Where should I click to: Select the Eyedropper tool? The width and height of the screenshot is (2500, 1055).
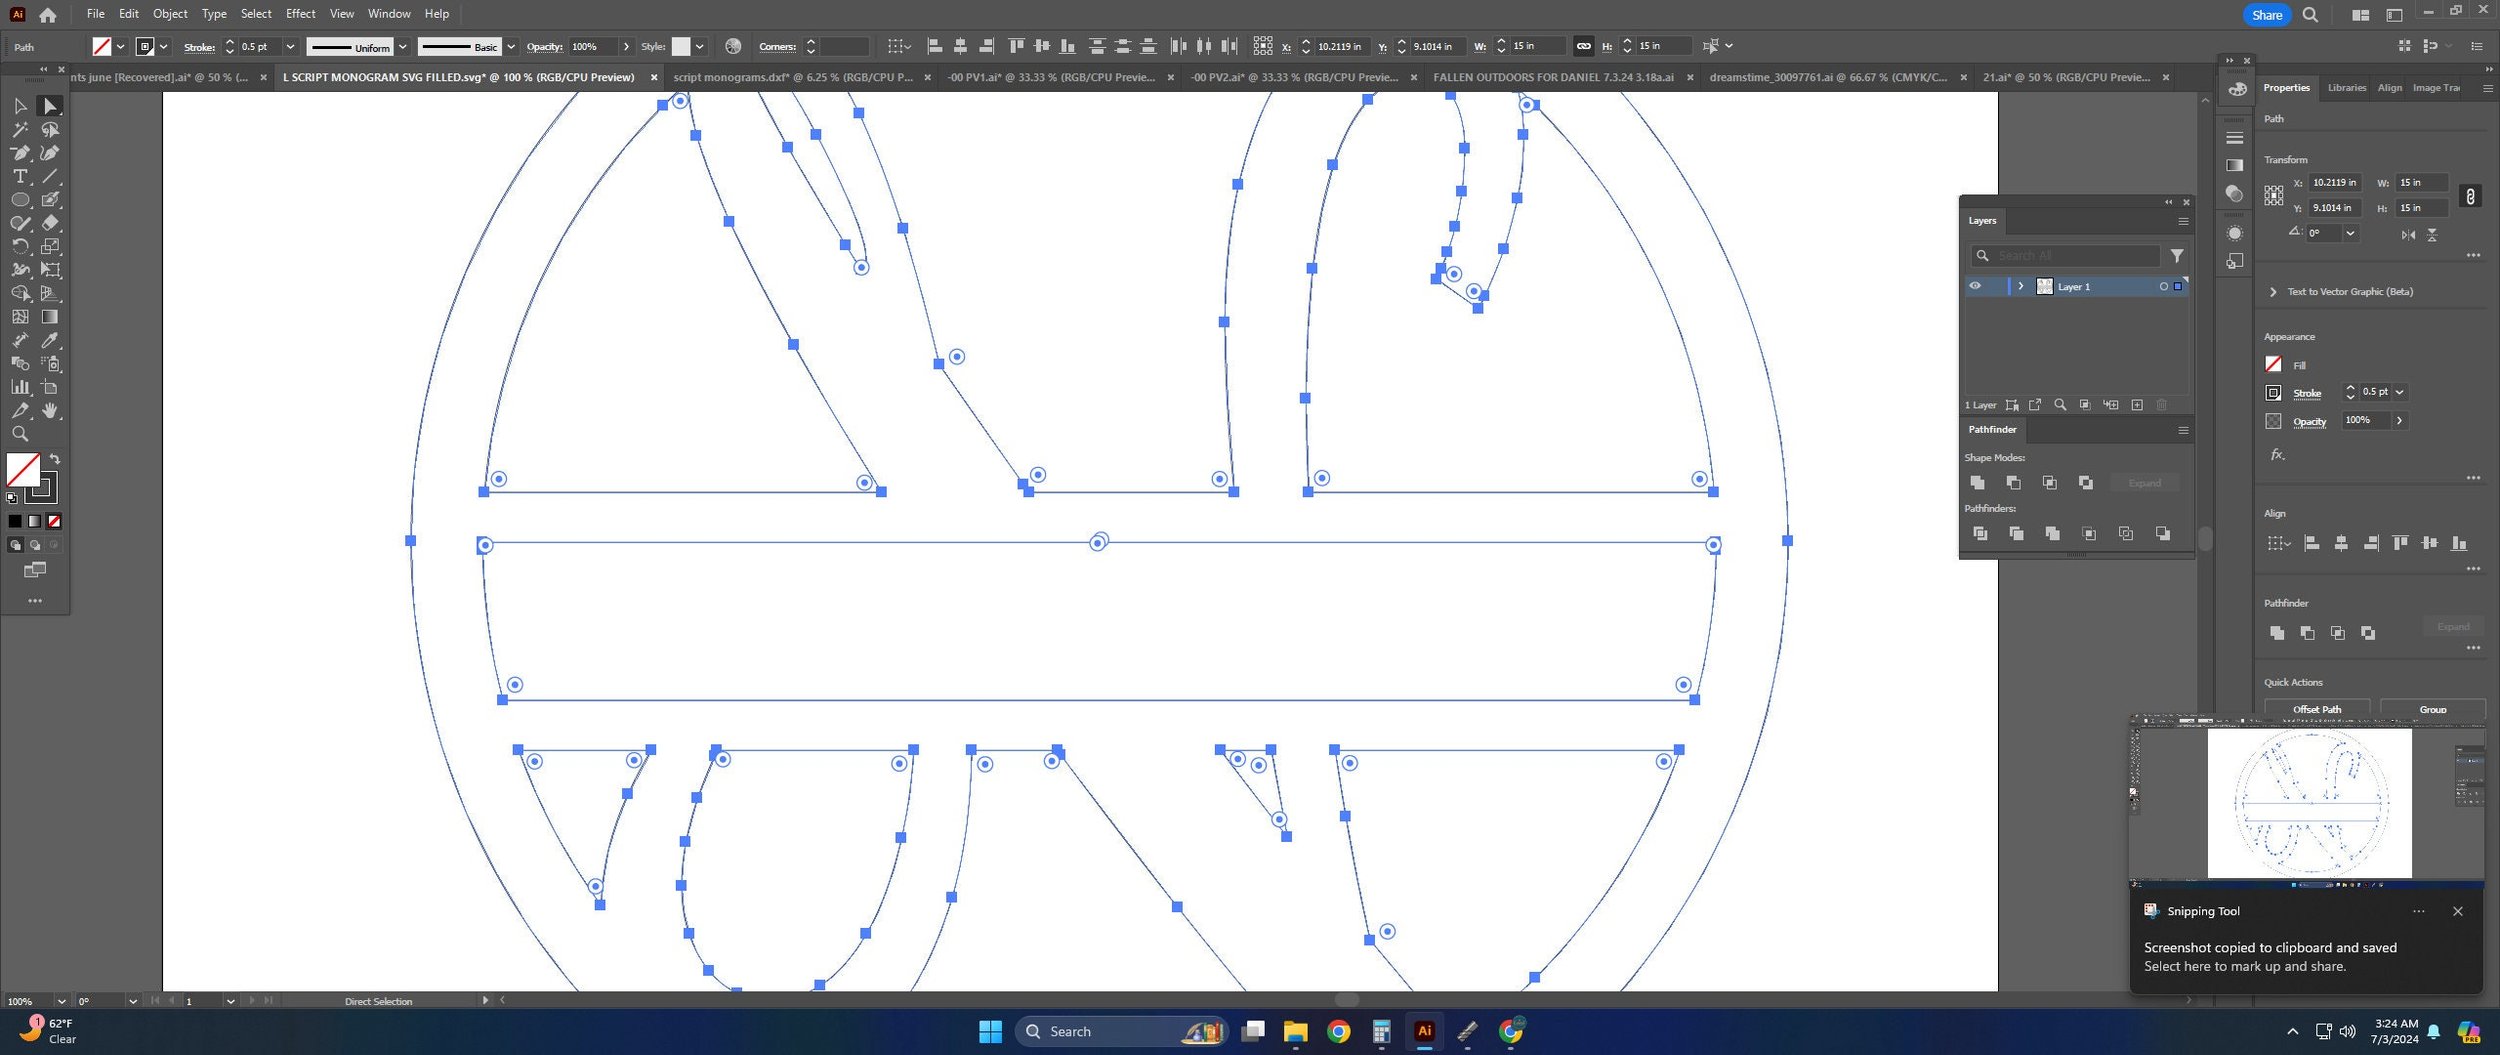click(50, 341)
